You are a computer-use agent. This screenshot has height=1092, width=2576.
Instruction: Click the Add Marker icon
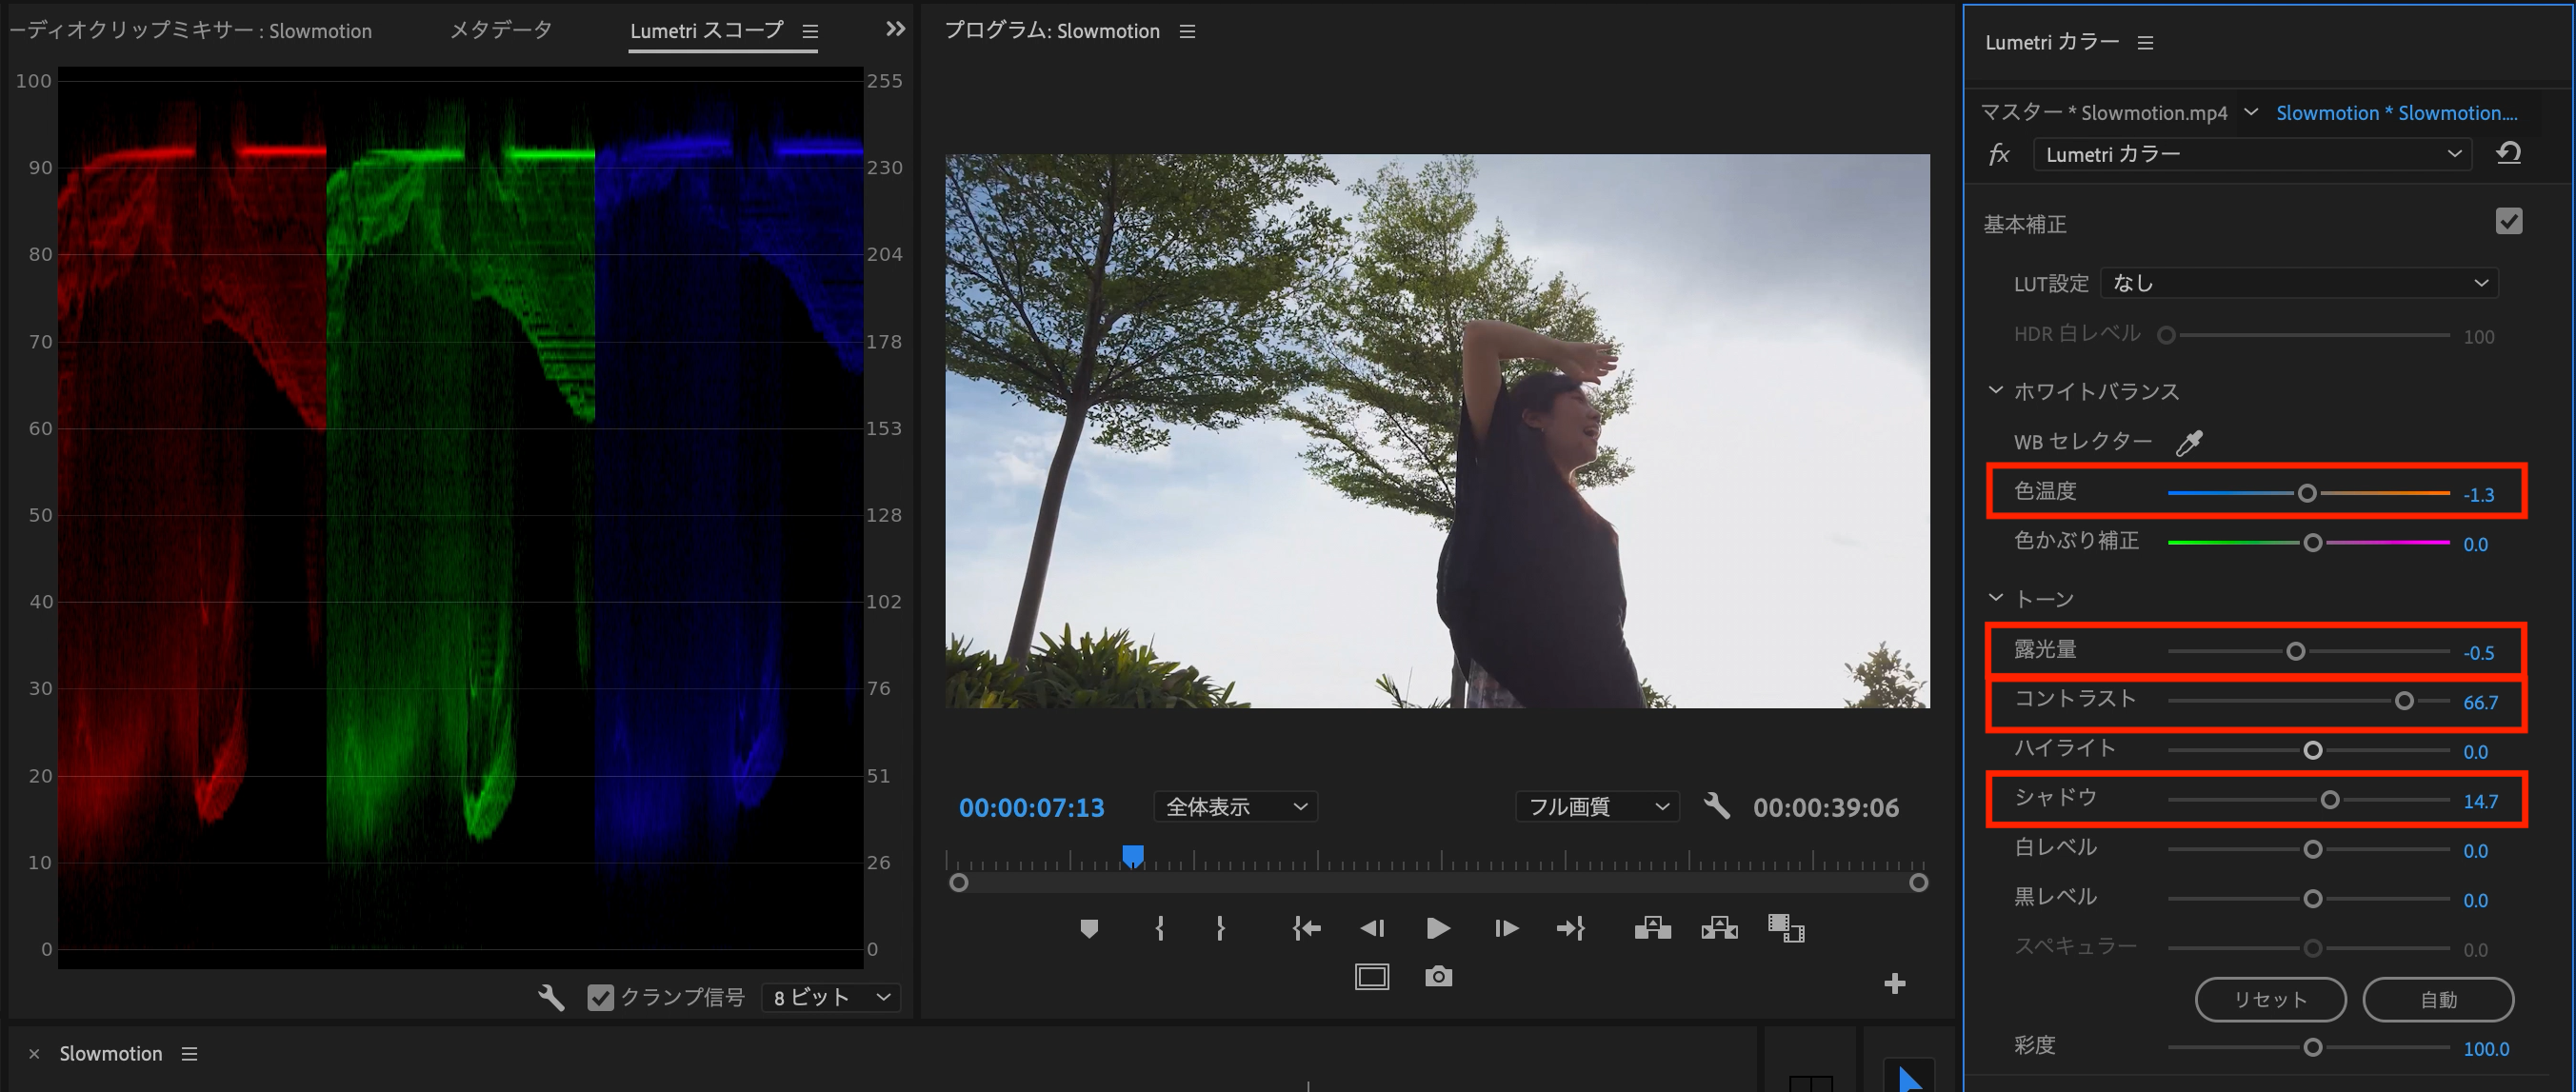(x=1089, y=928)
